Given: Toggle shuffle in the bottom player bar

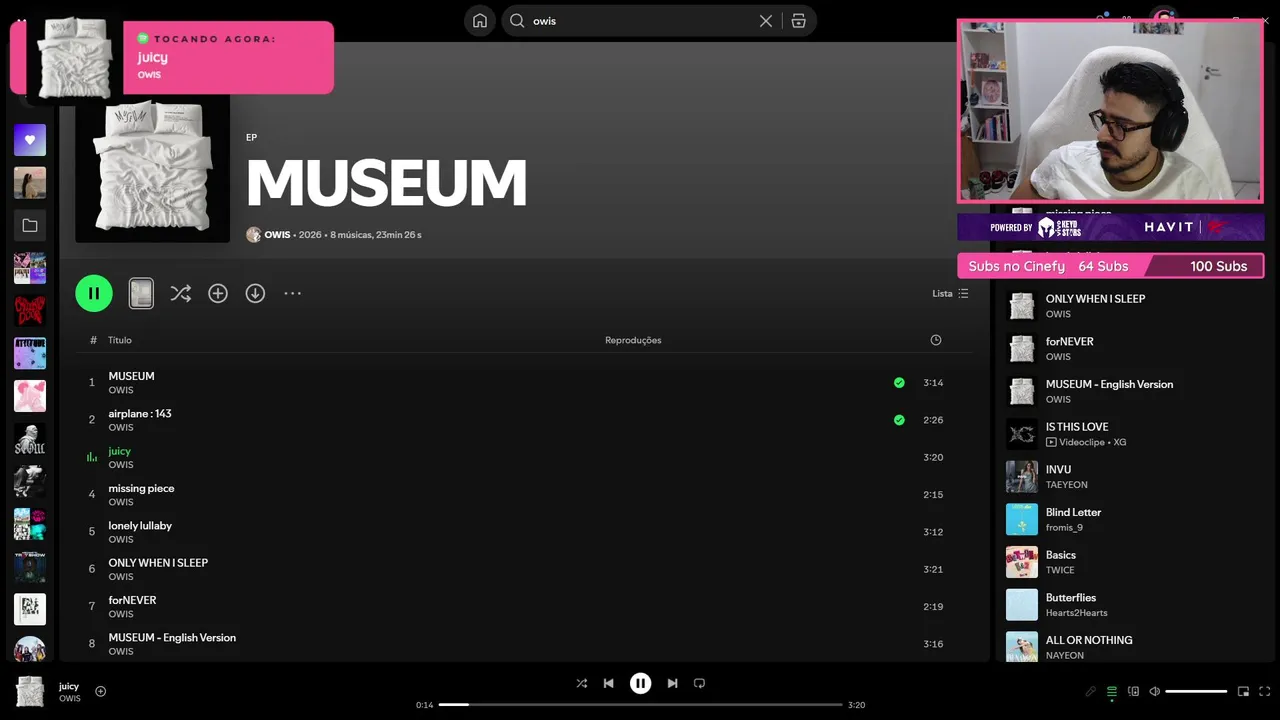Looking at the screenshot, I should pyautogui.click(x=582, y=683).
